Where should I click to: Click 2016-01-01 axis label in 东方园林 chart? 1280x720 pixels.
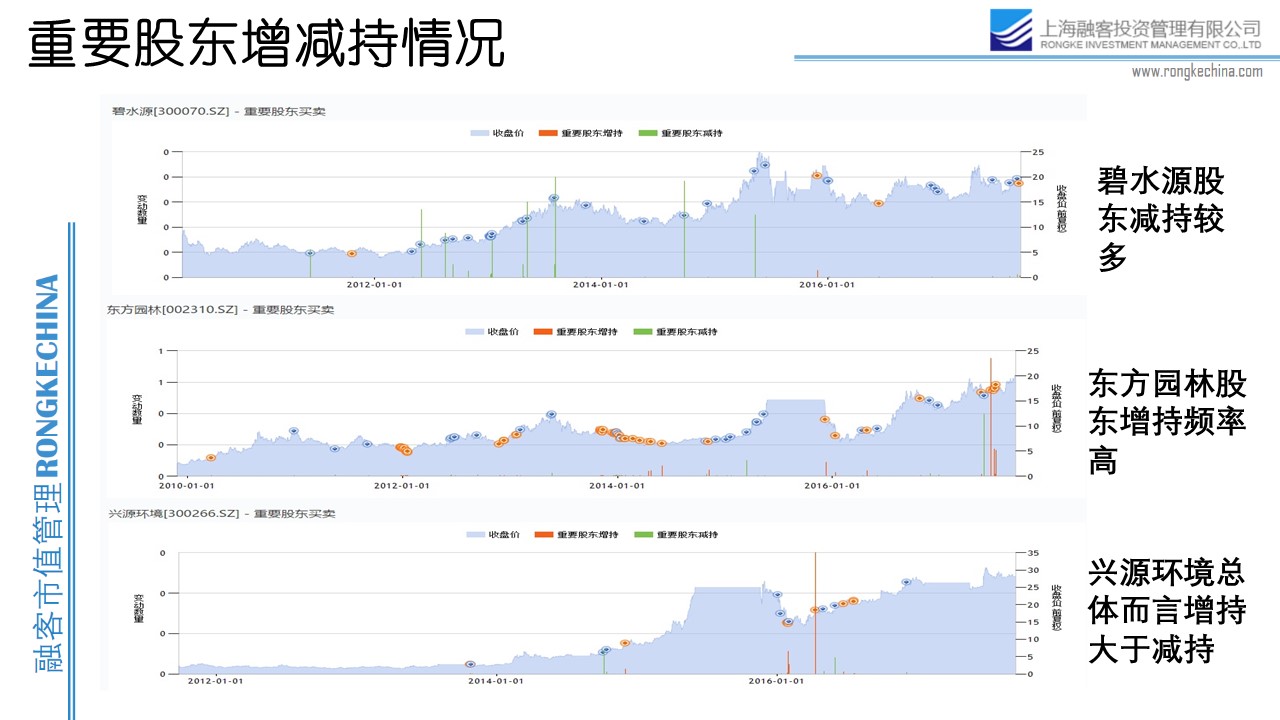[x=832, y=485]
